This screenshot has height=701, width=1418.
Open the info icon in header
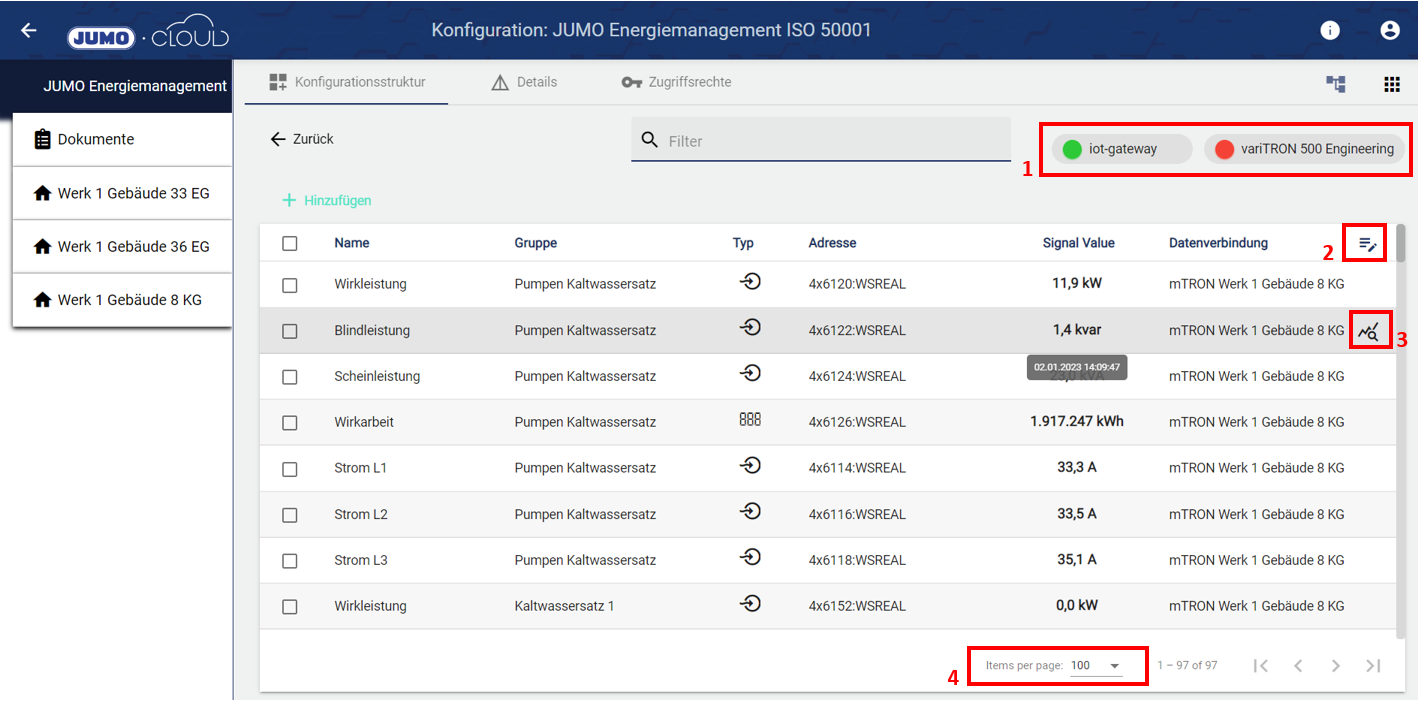click(x=1329, y=30)
